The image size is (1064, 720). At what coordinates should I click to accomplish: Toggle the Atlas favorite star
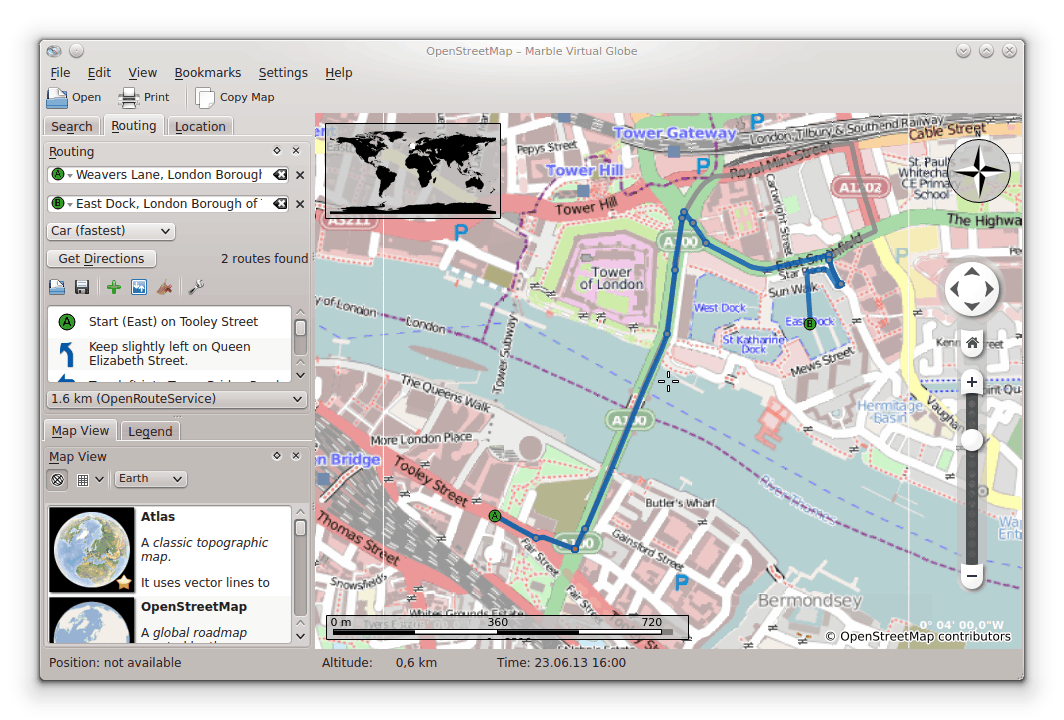(124, 582)
